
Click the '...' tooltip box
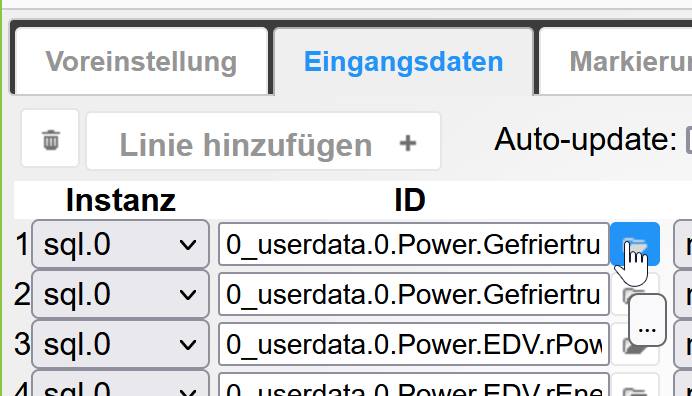pos(647,321)
